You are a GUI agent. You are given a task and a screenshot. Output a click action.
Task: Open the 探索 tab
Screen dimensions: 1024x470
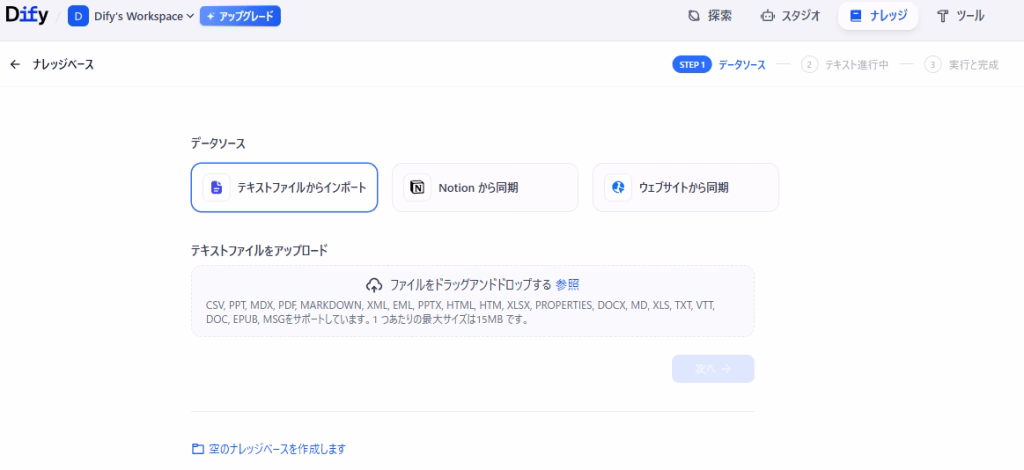710,16
